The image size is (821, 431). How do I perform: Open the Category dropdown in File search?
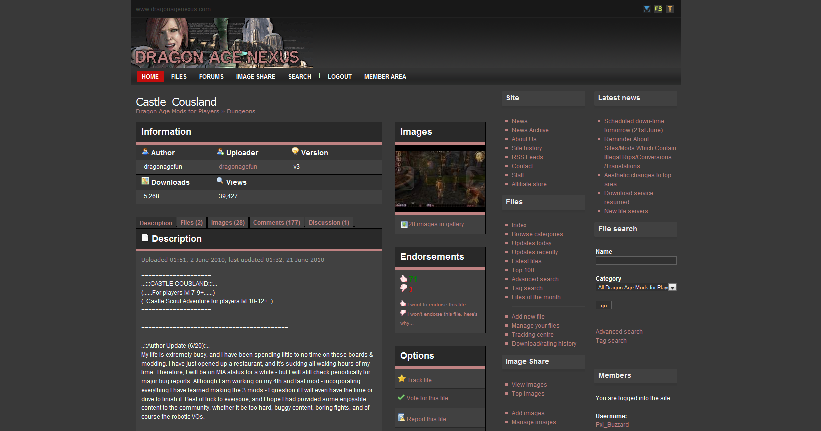coord(636,287)
